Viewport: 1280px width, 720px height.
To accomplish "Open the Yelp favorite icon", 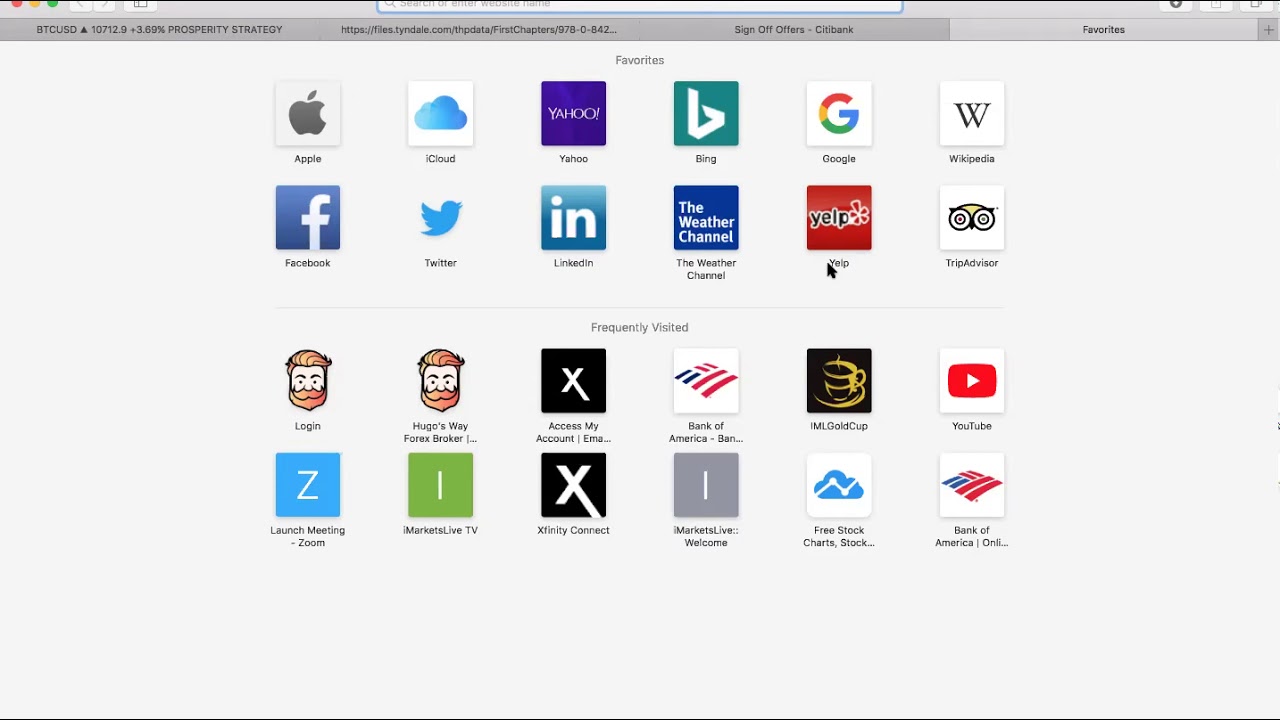I will tap(839, 217).
